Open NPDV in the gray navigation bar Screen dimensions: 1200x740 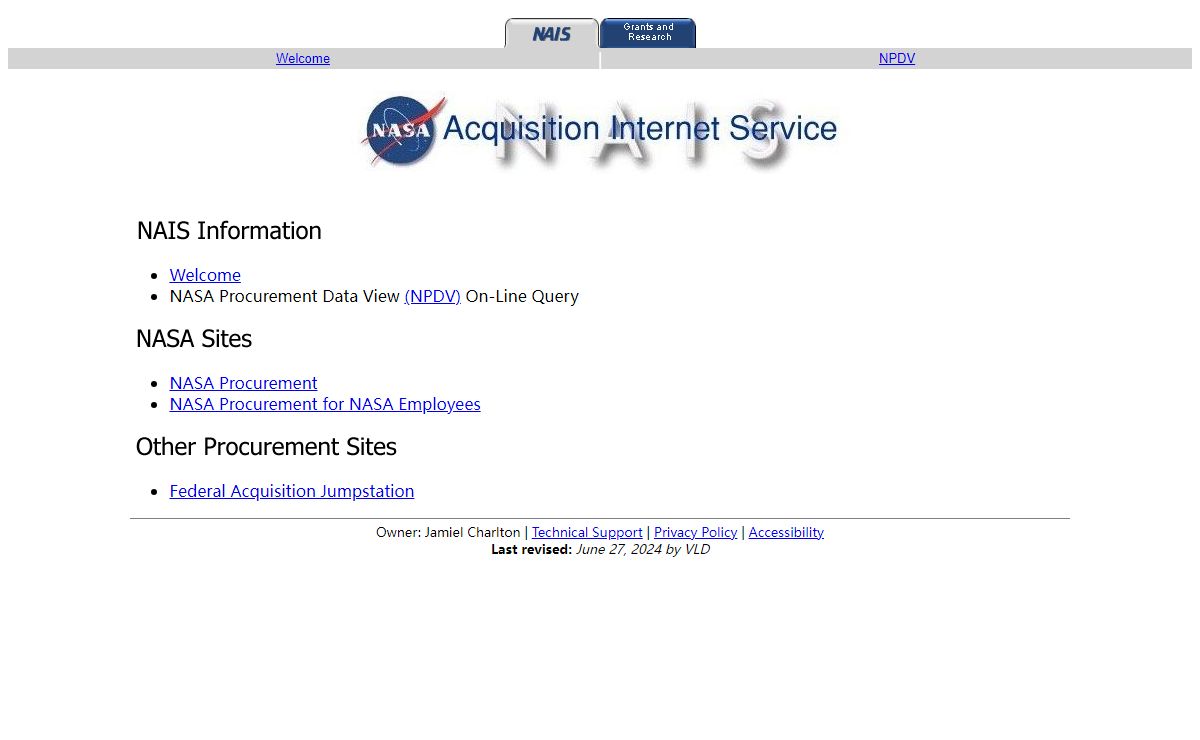[897, 59]
